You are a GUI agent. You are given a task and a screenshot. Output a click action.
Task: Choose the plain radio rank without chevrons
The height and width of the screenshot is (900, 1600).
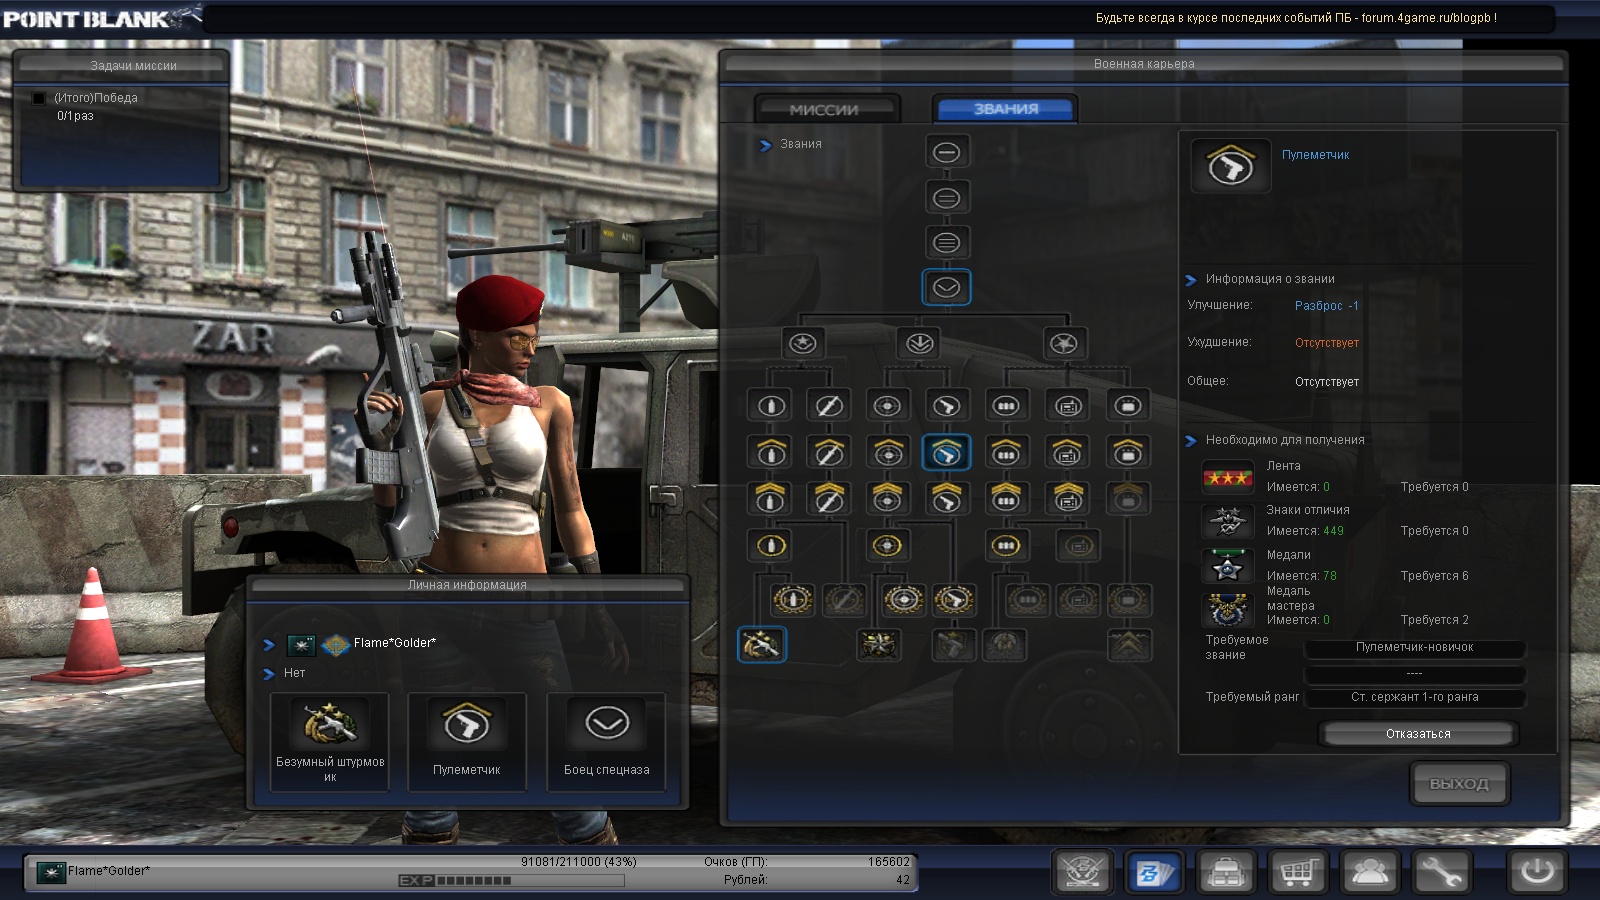pyautogui.click(x=1068, y=406)
